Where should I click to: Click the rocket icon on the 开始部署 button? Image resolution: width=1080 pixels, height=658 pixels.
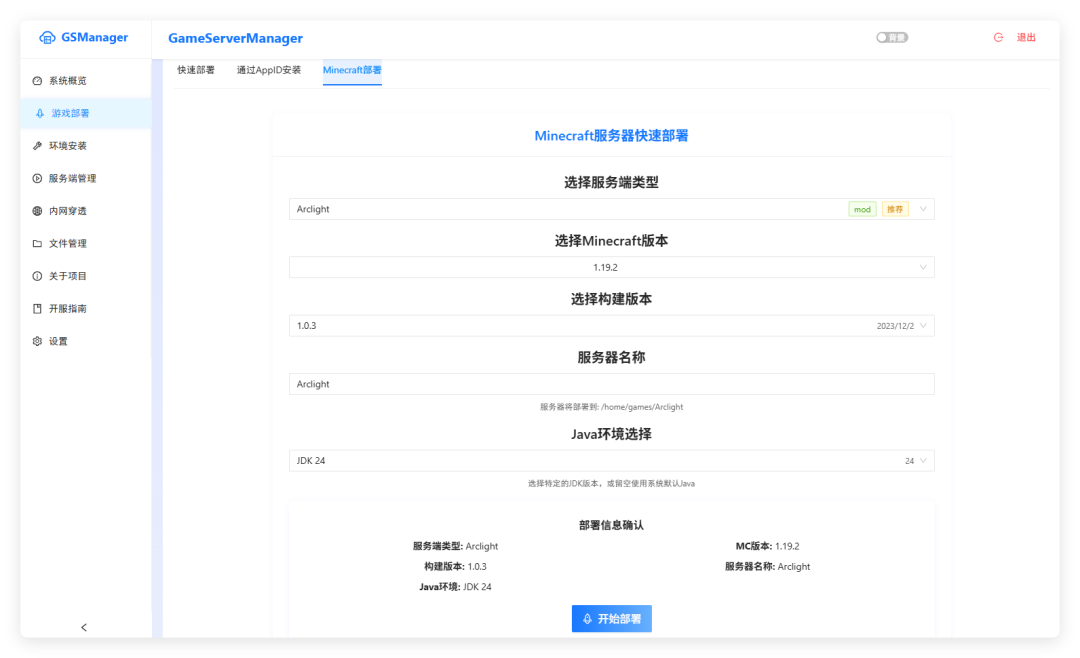pos(588,619)
